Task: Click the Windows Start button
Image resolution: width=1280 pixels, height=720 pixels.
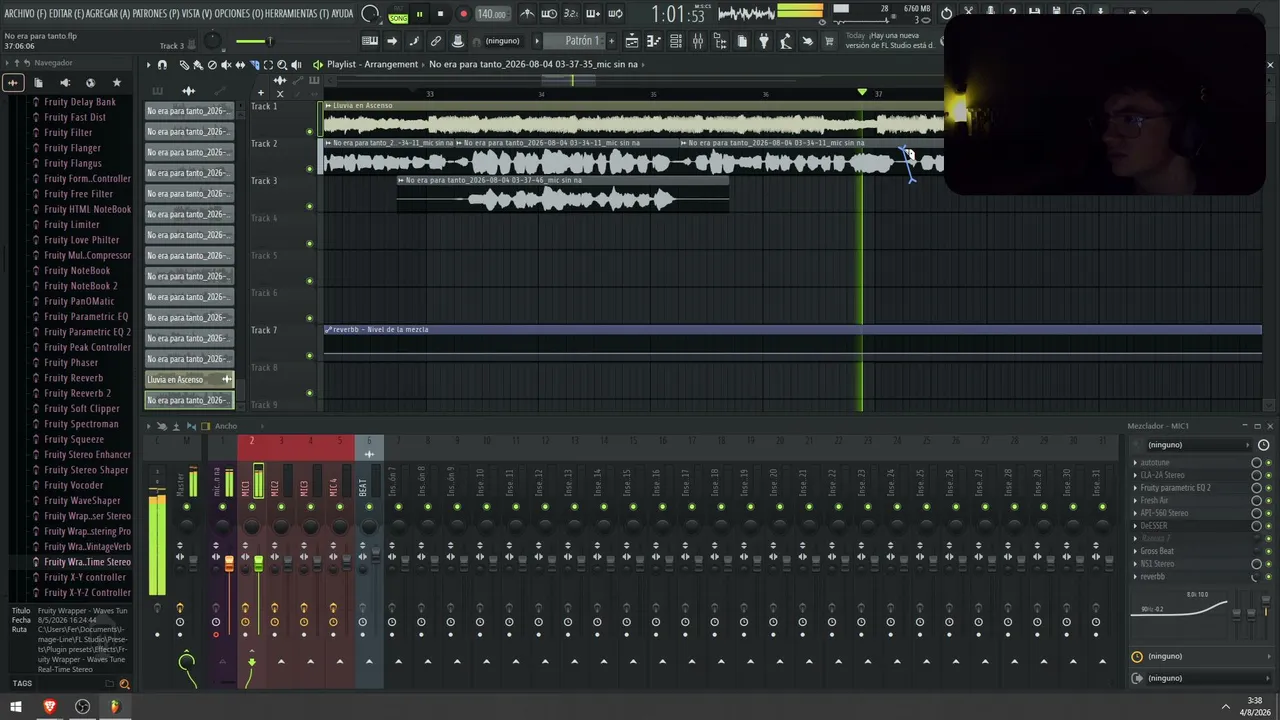Action: [x=16, y=707]
